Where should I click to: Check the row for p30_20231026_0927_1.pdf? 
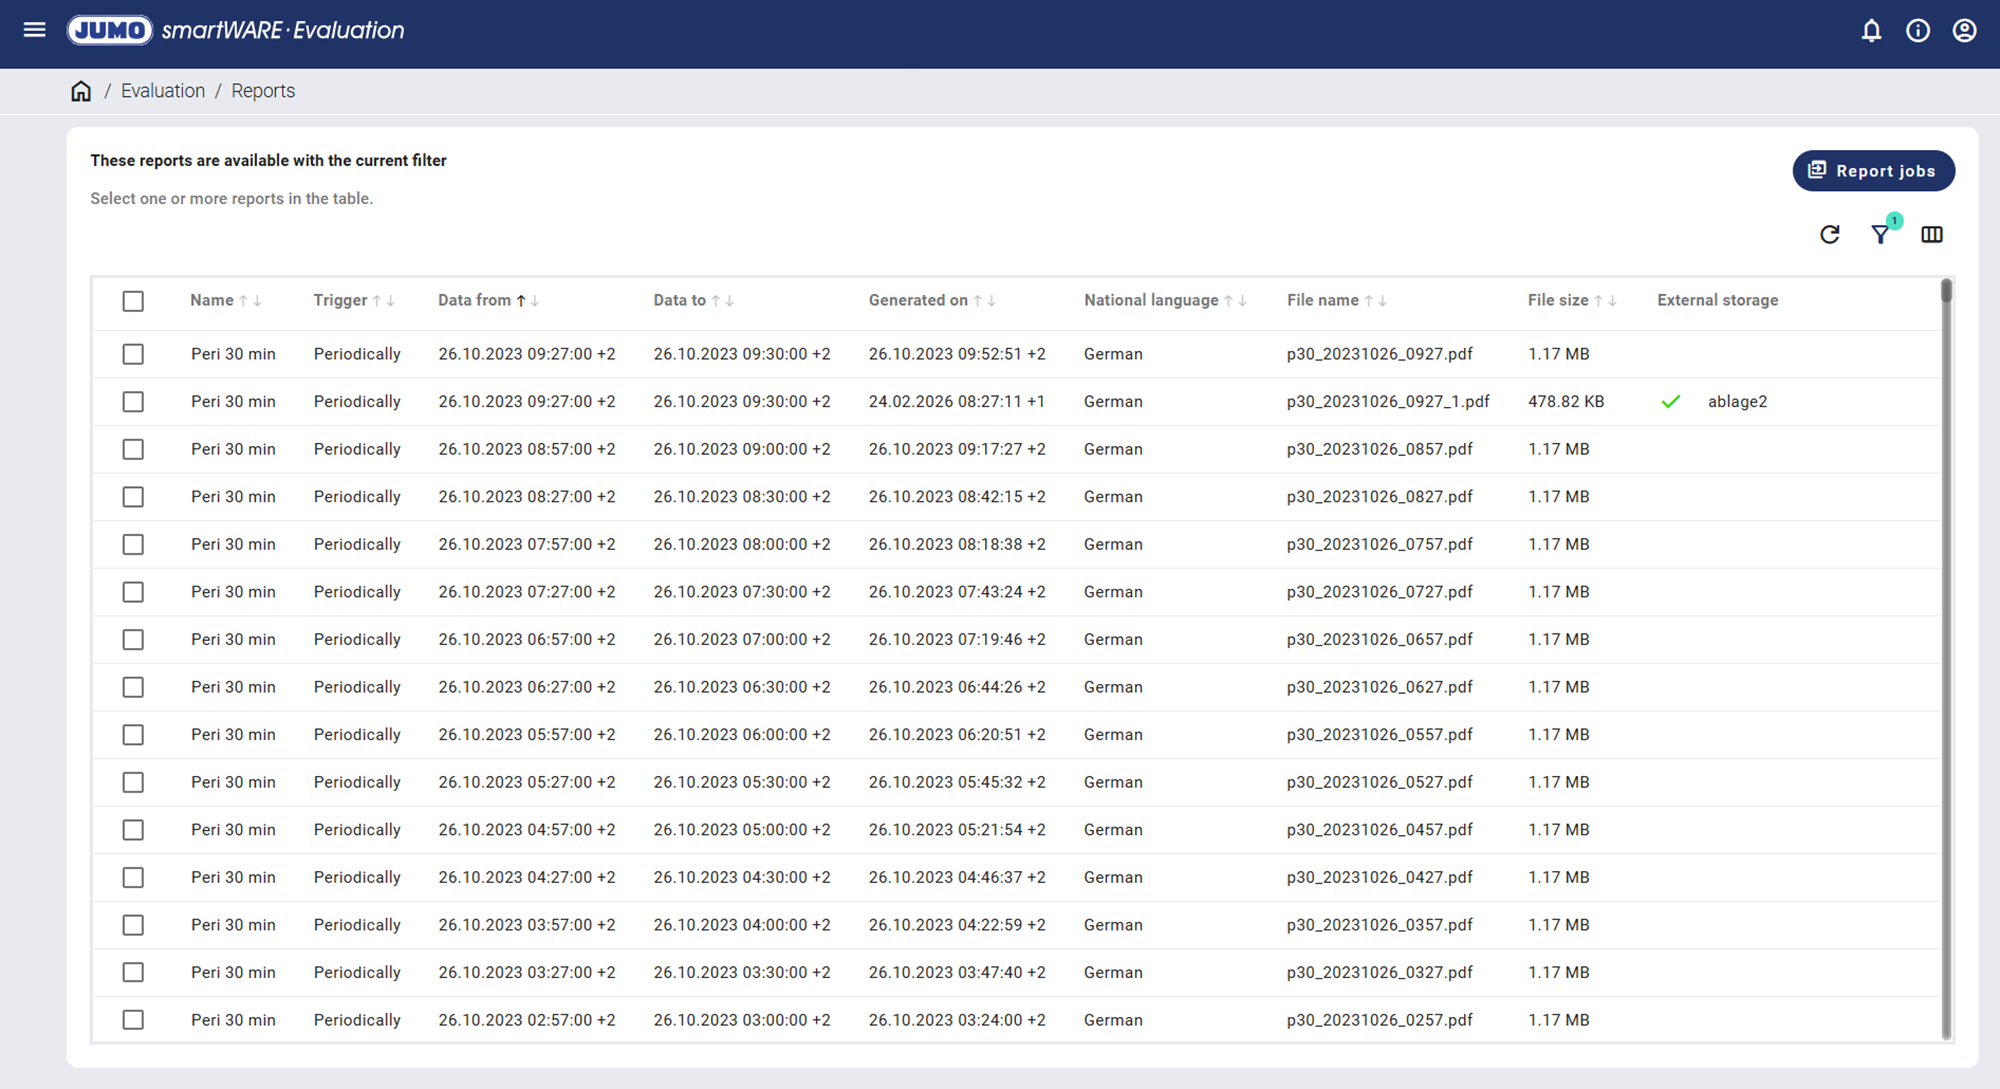click(x=133, y=402)
